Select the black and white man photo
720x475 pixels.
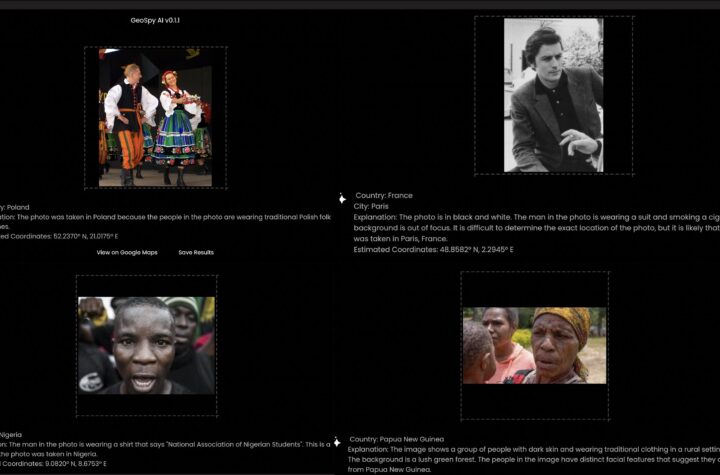point(553,95)
